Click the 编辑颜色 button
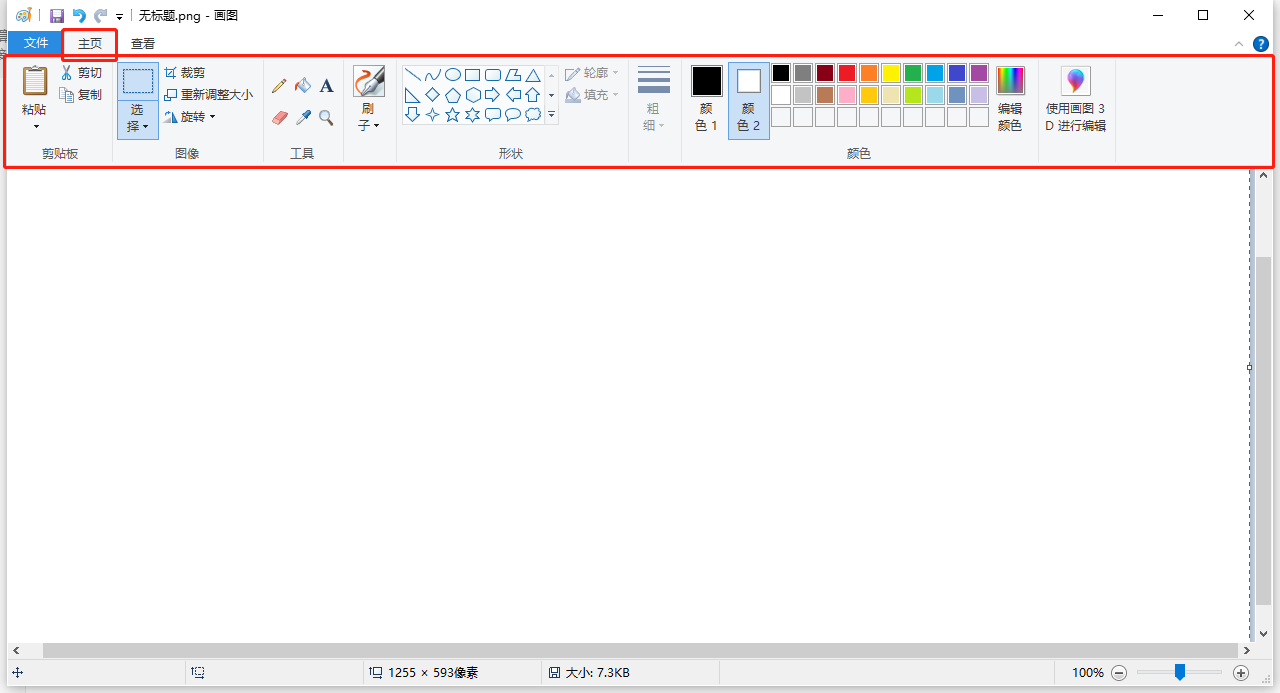Image resolution: width=1280 pixels, height=693 pixels. pos(1010,100)
